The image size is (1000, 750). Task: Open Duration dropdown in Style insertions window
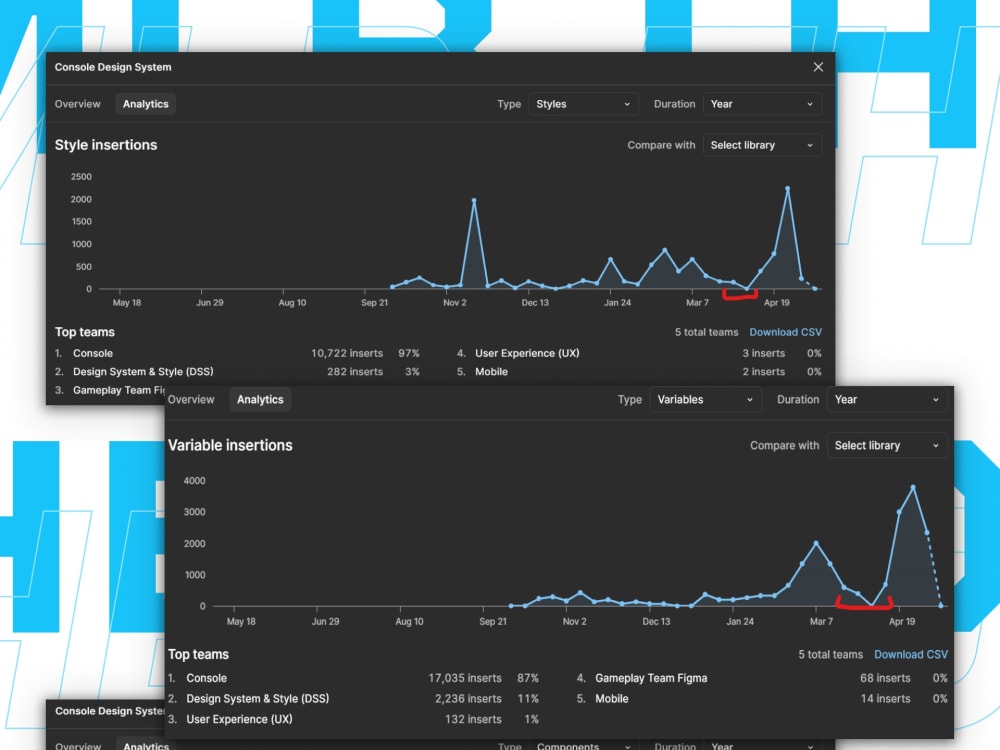click(x=762, y=104)
